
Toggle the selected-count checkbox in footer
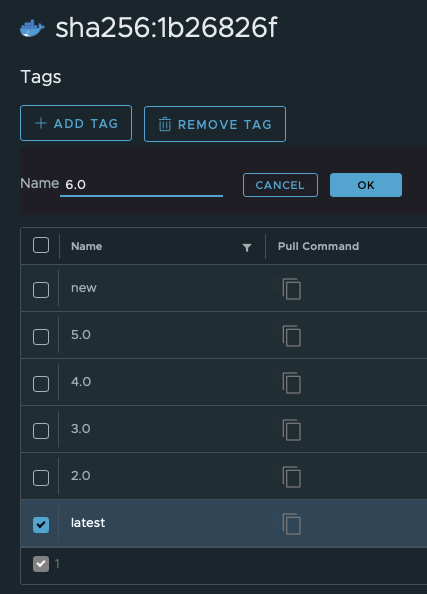(41, 564)
